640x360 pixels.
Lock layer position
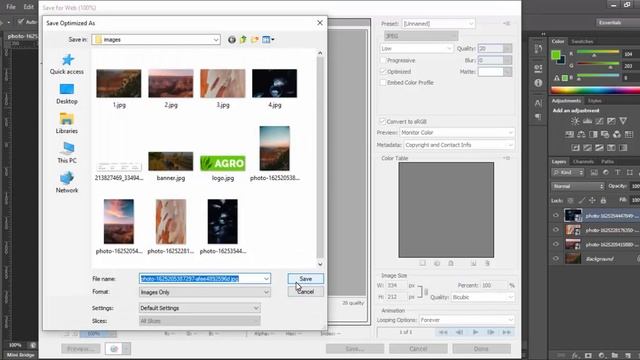coord(592,200)
